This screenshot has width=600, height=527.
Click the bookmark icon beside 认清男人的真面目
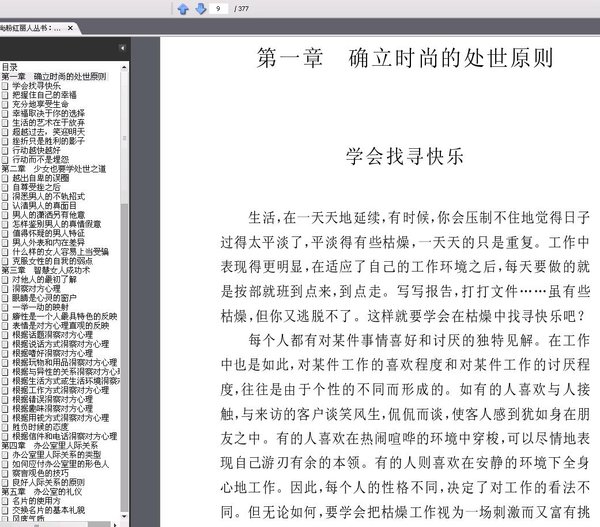click(5, 206)
